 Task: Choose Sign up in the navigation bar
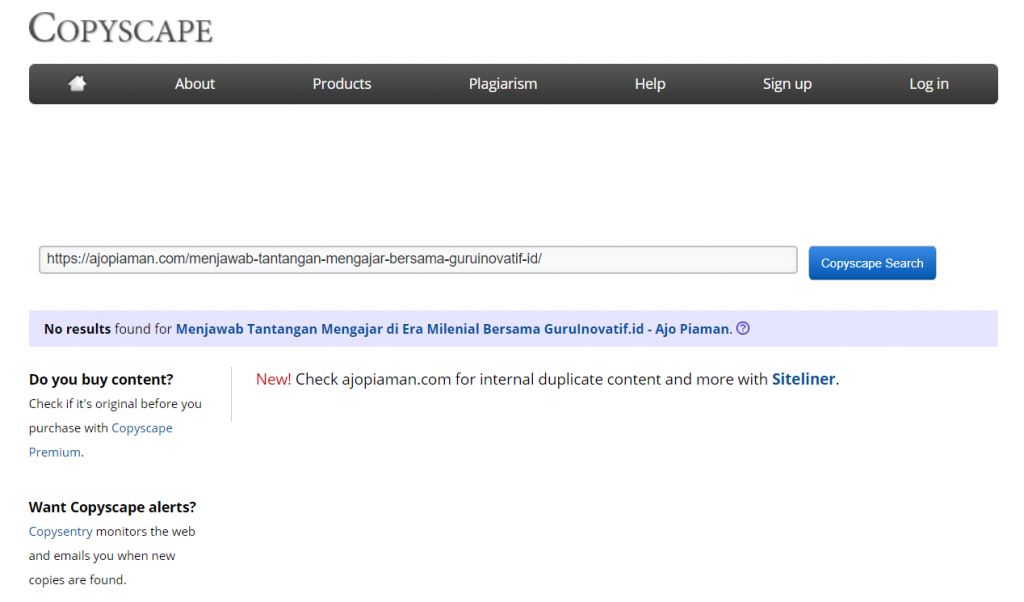tap(787, 84)
